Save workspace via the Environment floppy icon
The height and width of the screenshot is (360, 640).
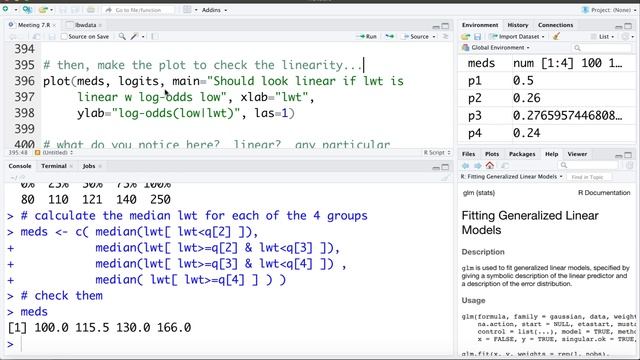pyautogui.click(x=477, y=36)
